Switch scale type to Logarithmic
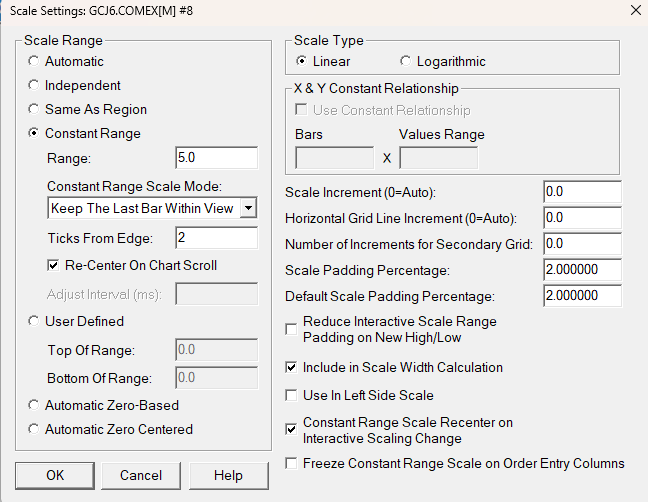 coord(406,62)
